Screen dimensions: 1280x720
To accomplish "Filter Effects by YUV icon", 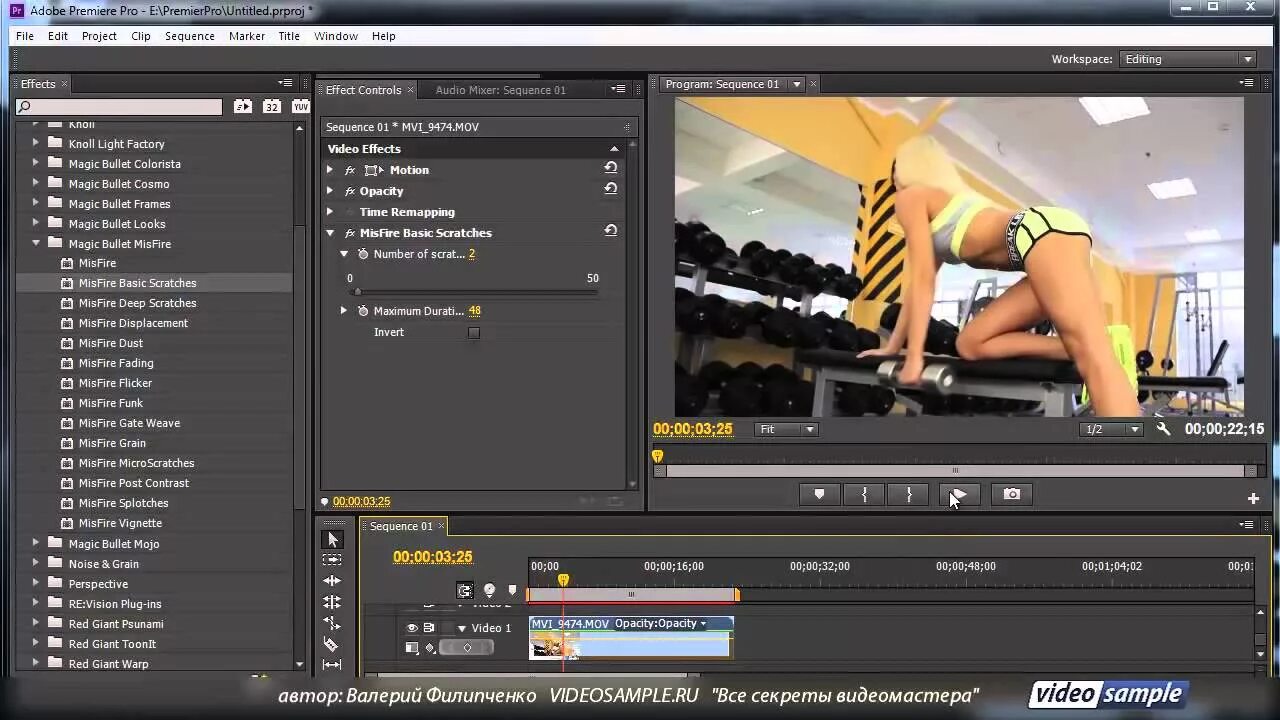I will (x=300, y=106).
